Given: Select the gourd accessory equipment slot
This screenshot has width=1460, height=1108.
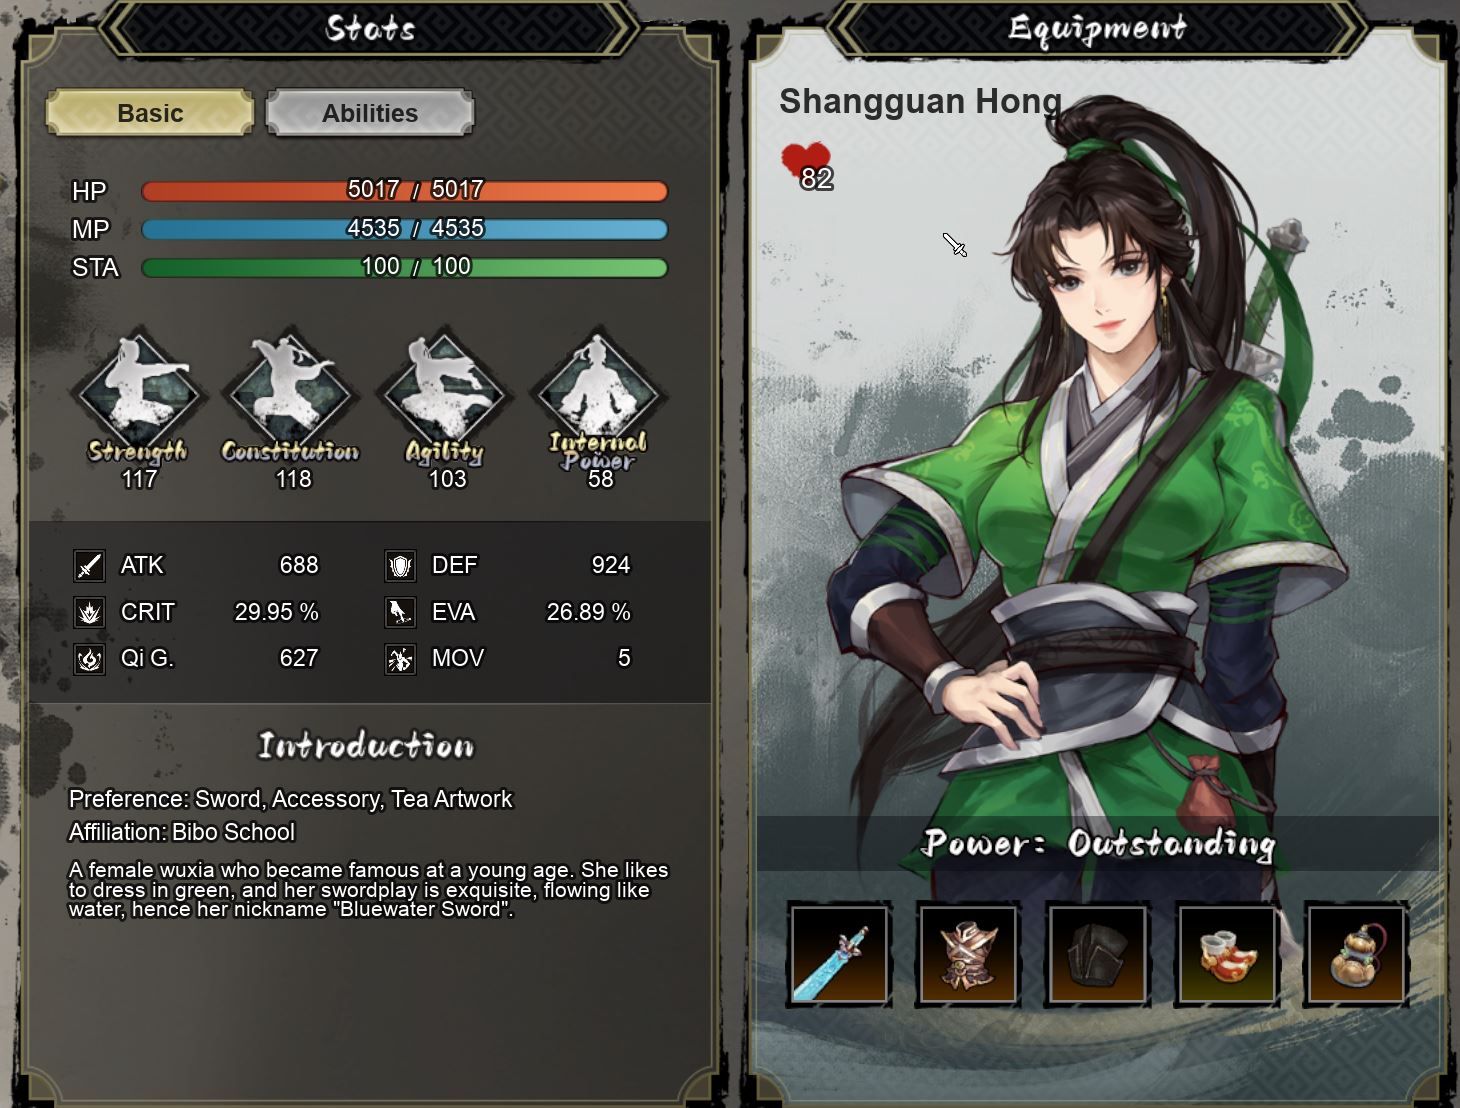Looking at the screenshot, I should tap(1357, 955).
